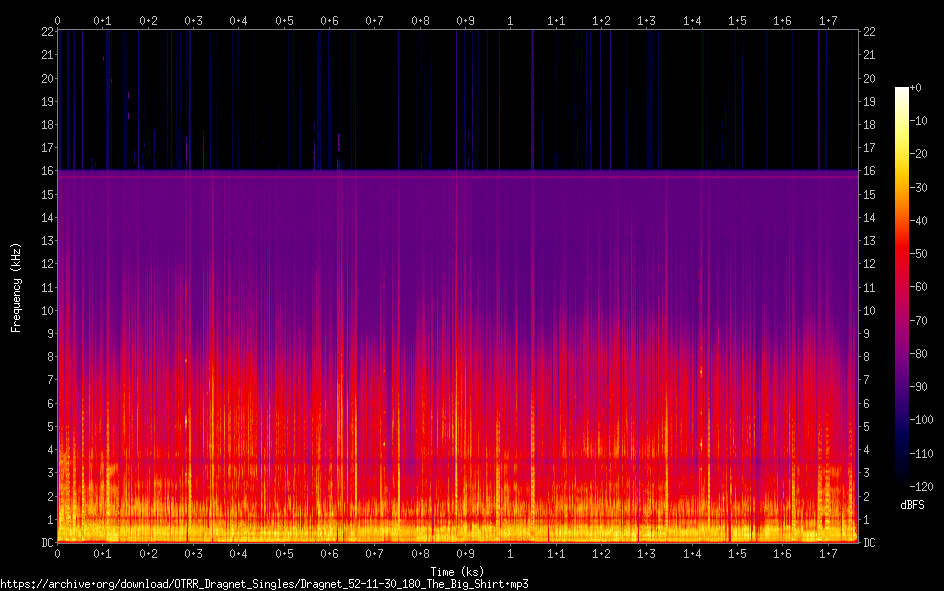Viewport: 944px width, 591px height.
Task: Click the "0.5" time tick on the top axis
Action: (x=284, y=20)
